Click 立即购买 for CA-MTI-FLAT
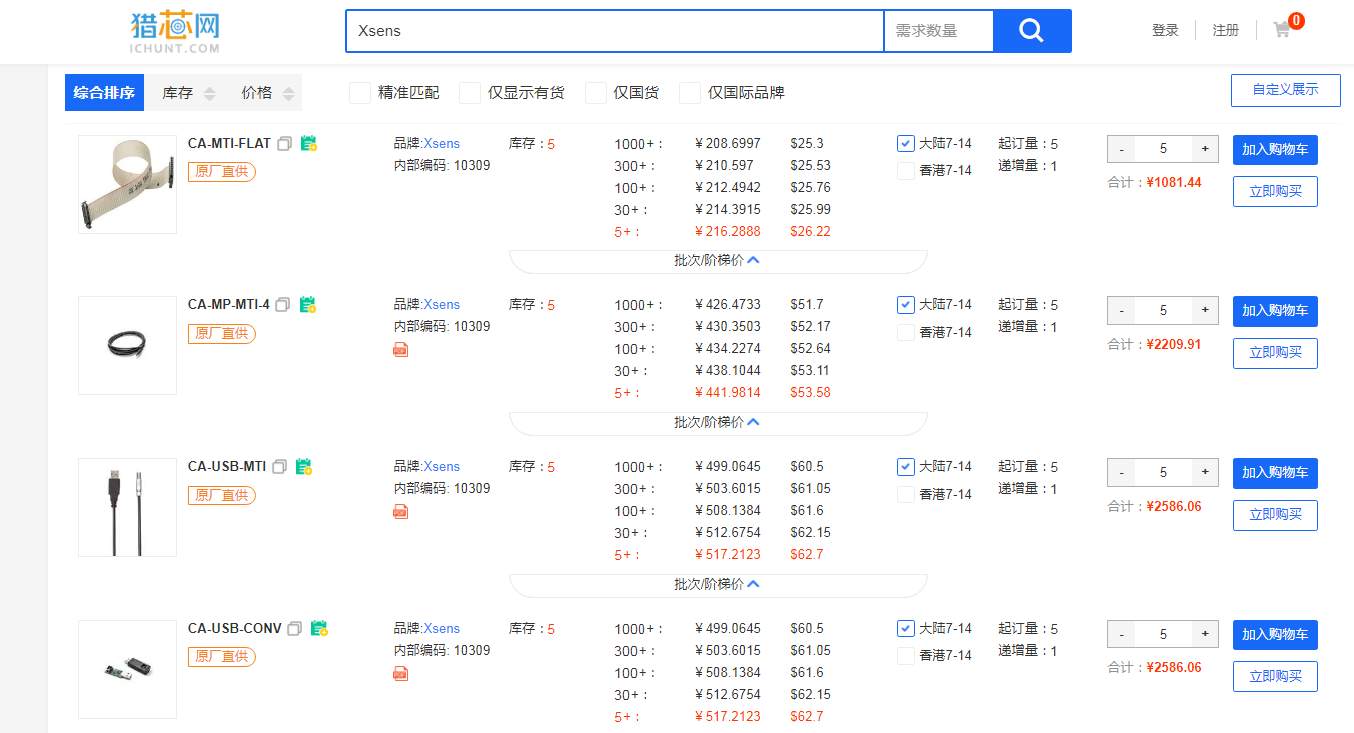The width and height of the screenshot is (1354, 733). pyautogui.click(x=1275, y=191)
